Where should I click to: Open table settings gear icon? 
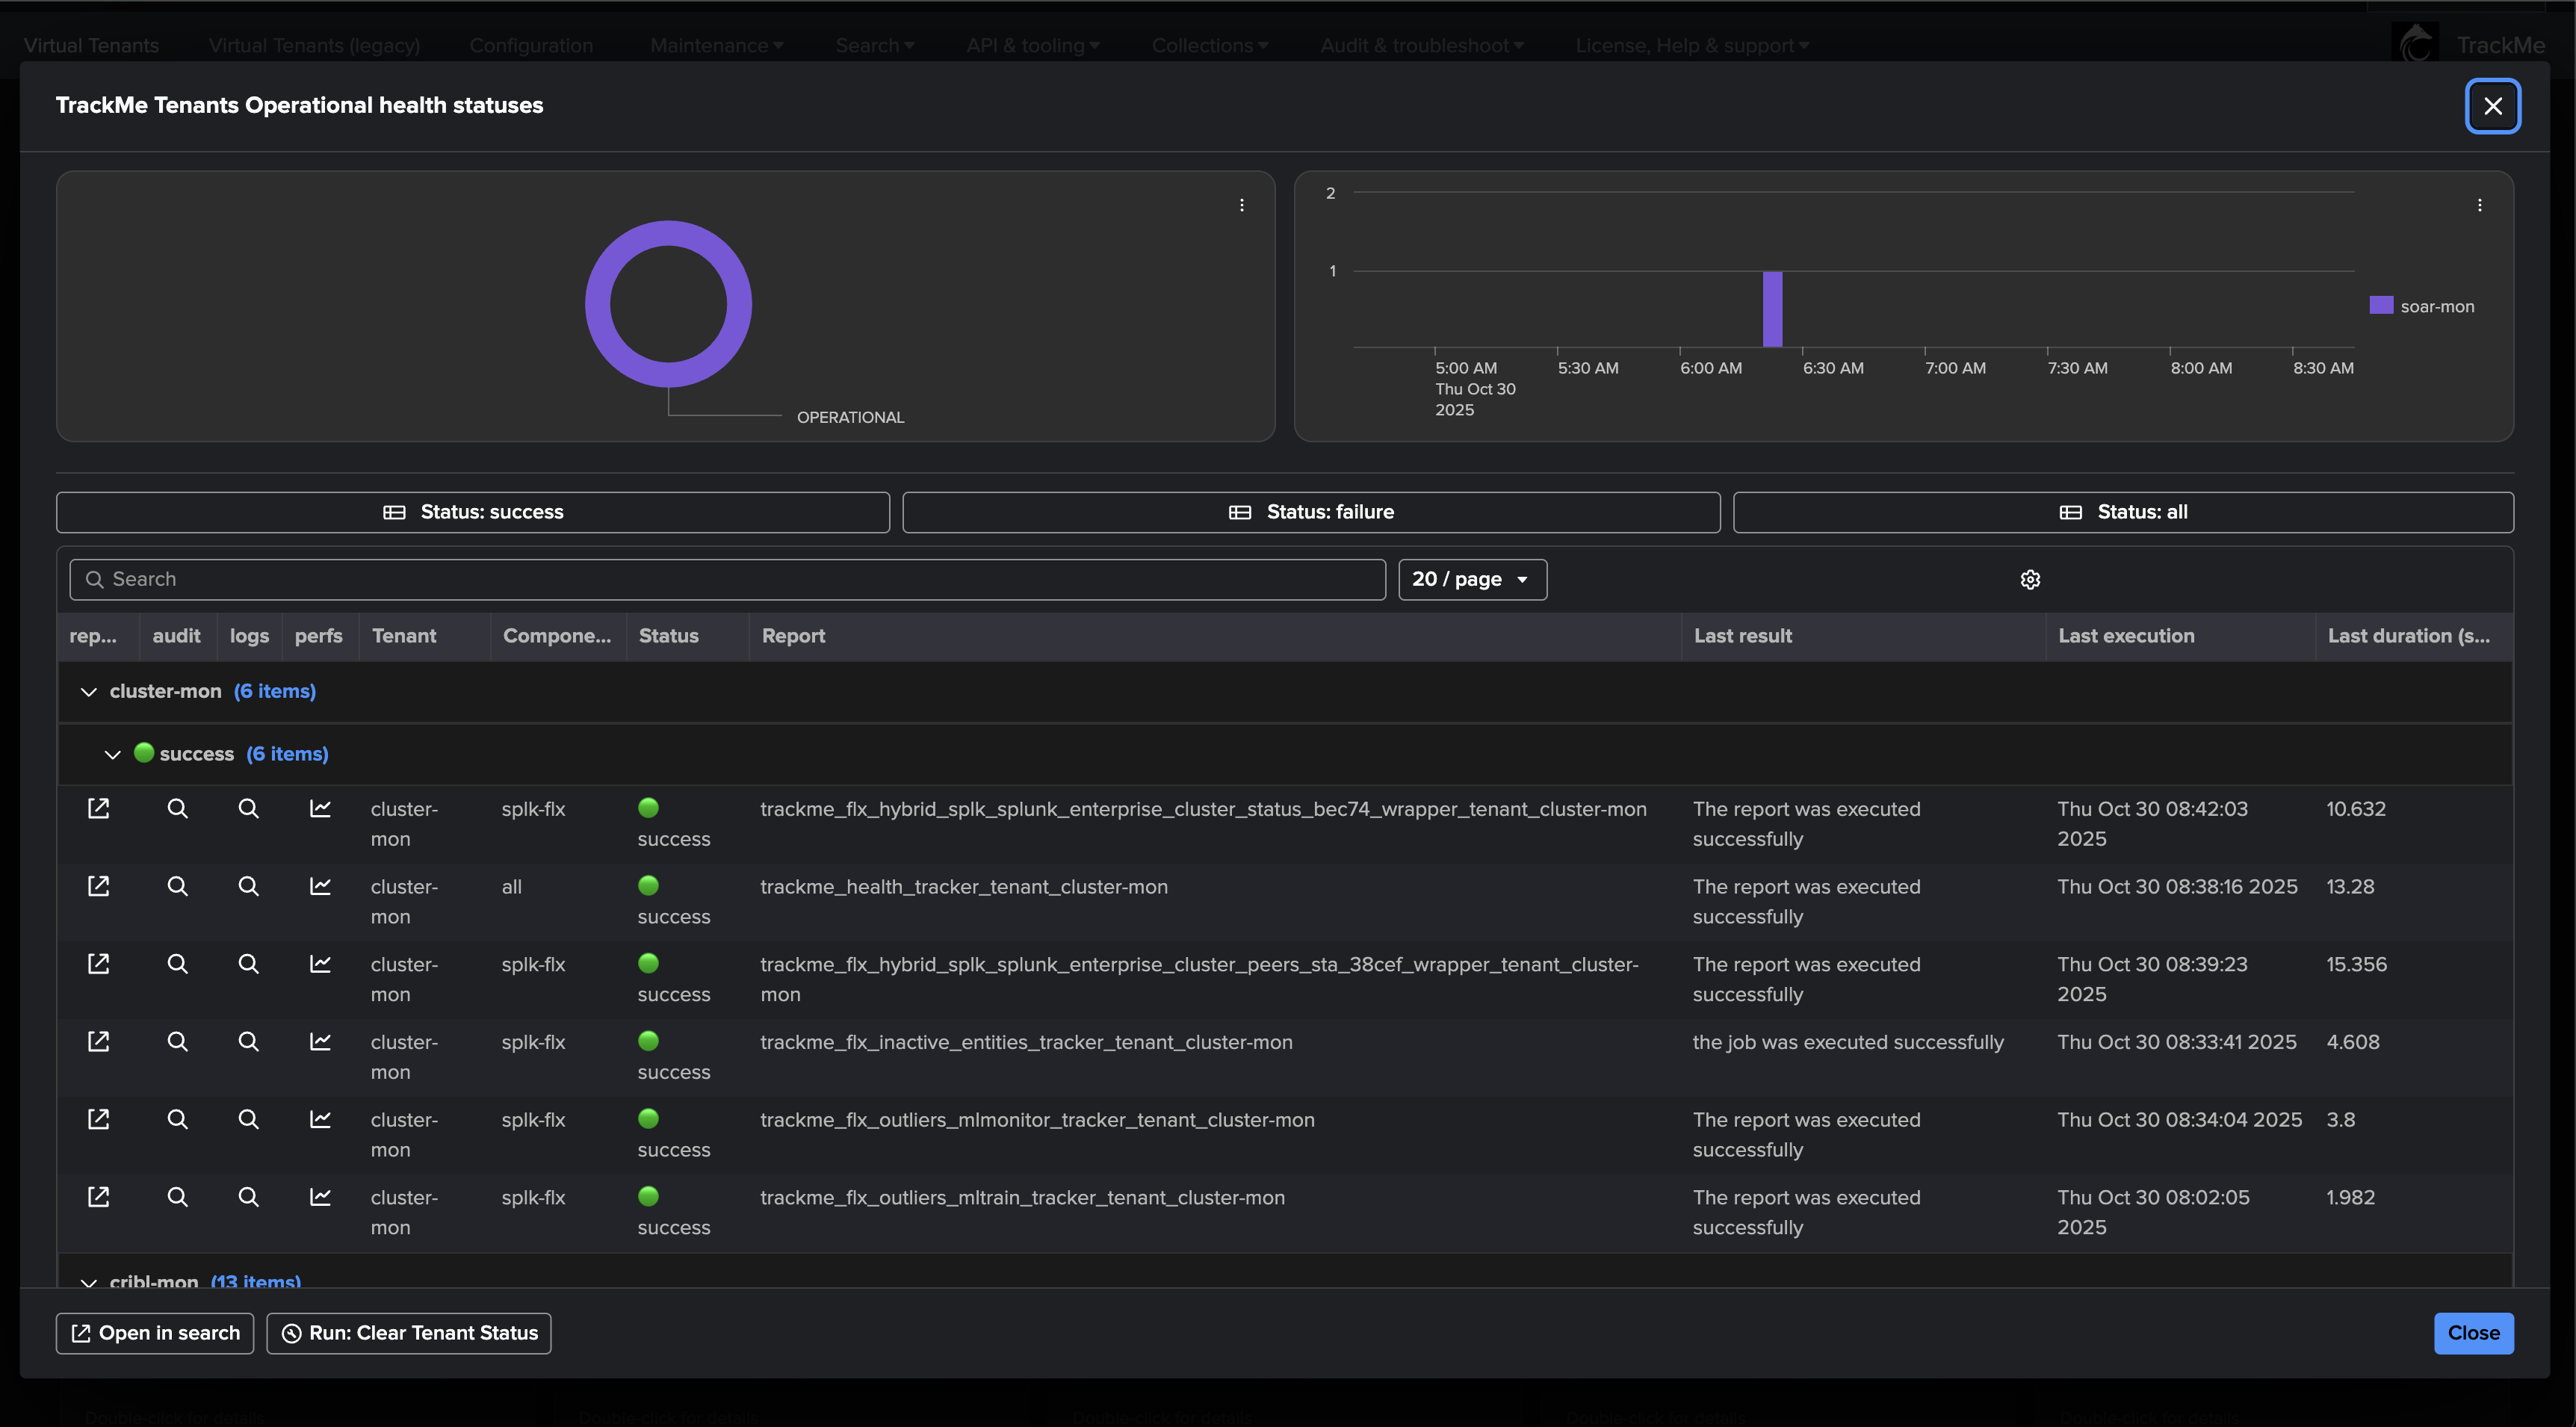2030,580
